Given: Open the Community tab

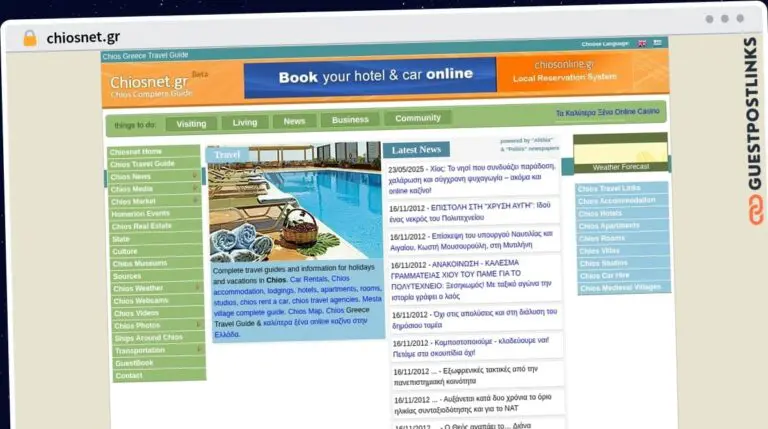Looking at the screenshot, I should point(418,118).
